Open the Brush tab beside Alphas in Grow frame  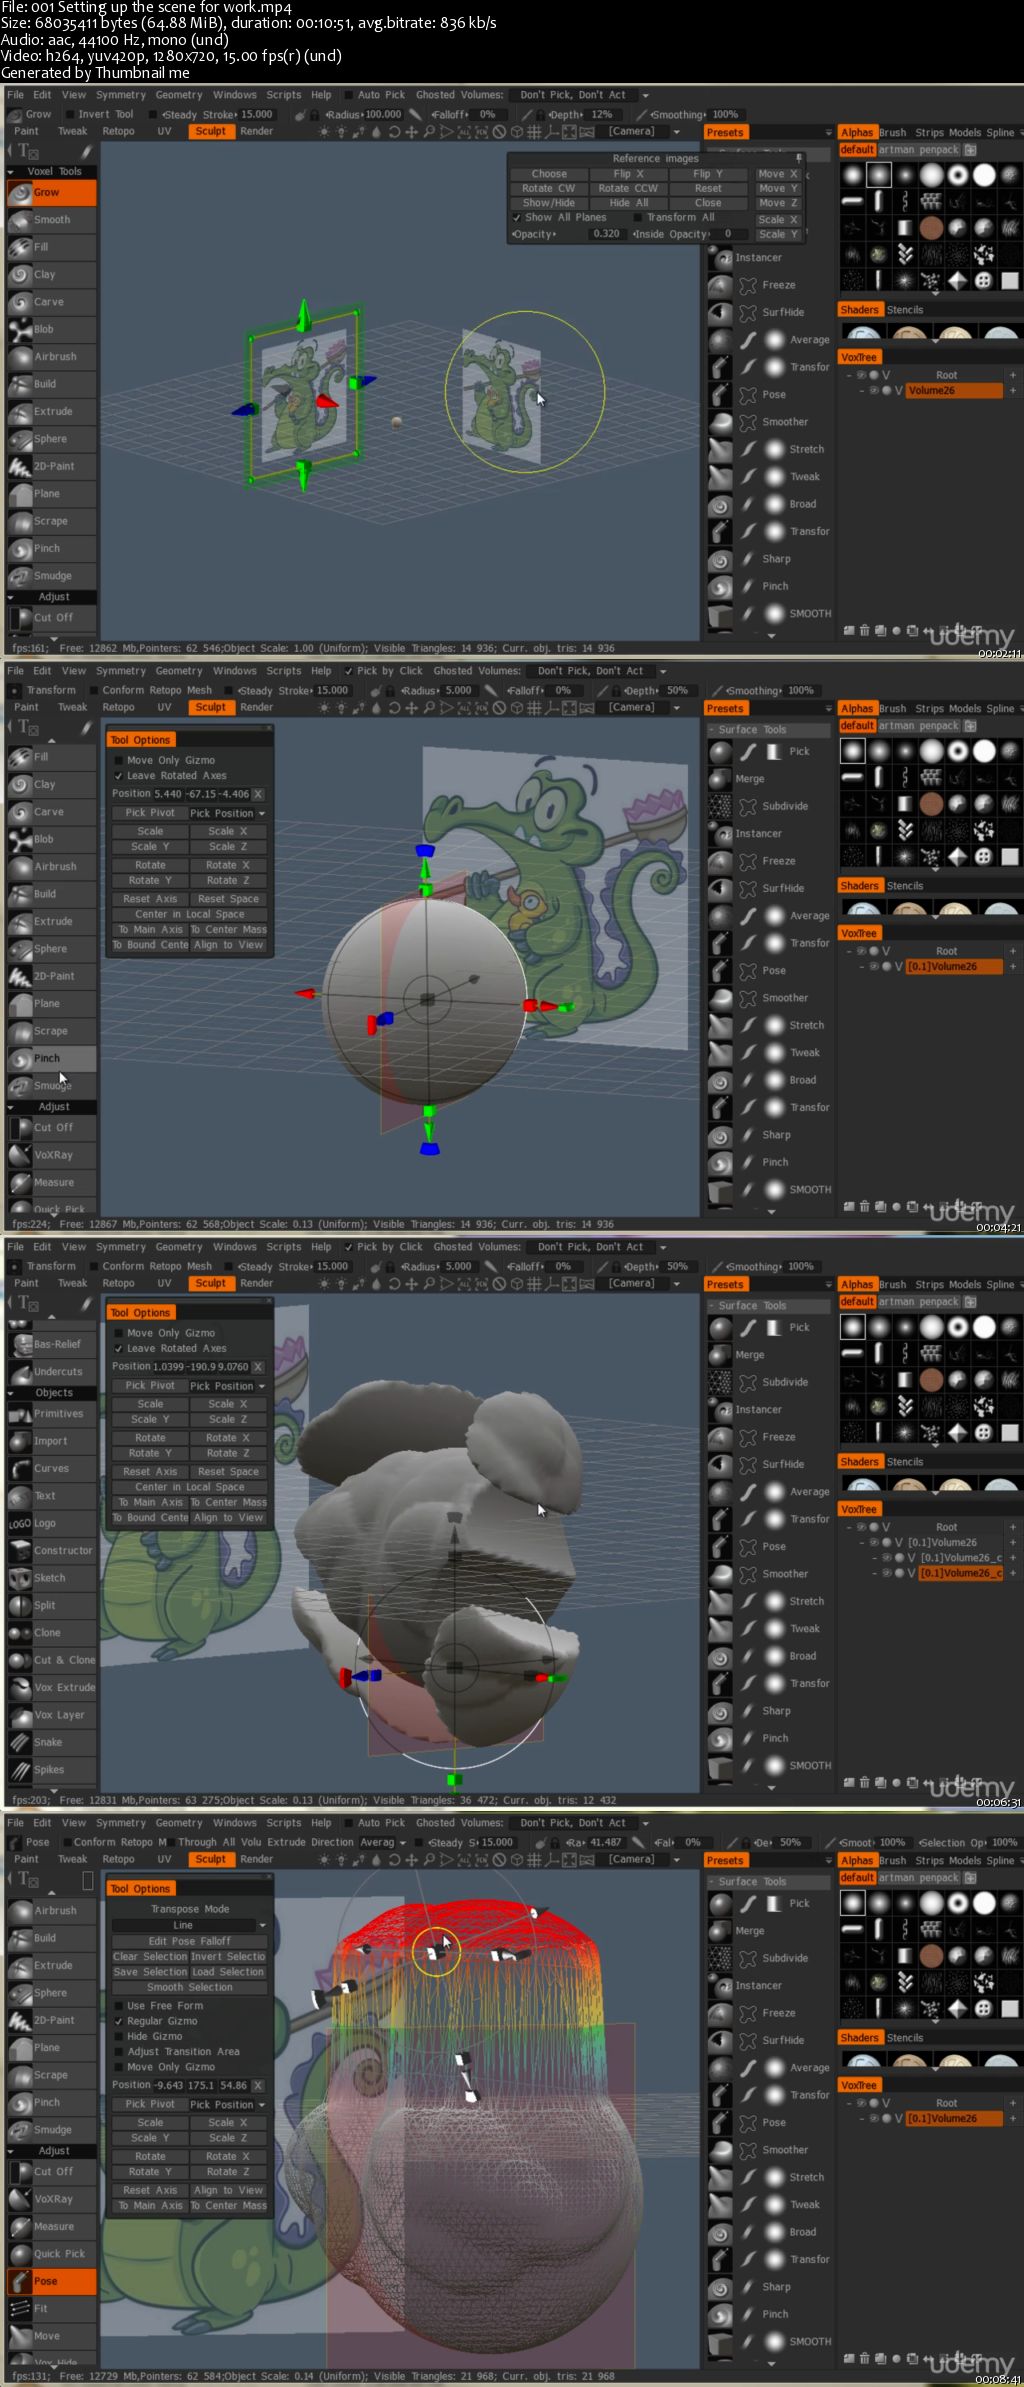(893, 132)
